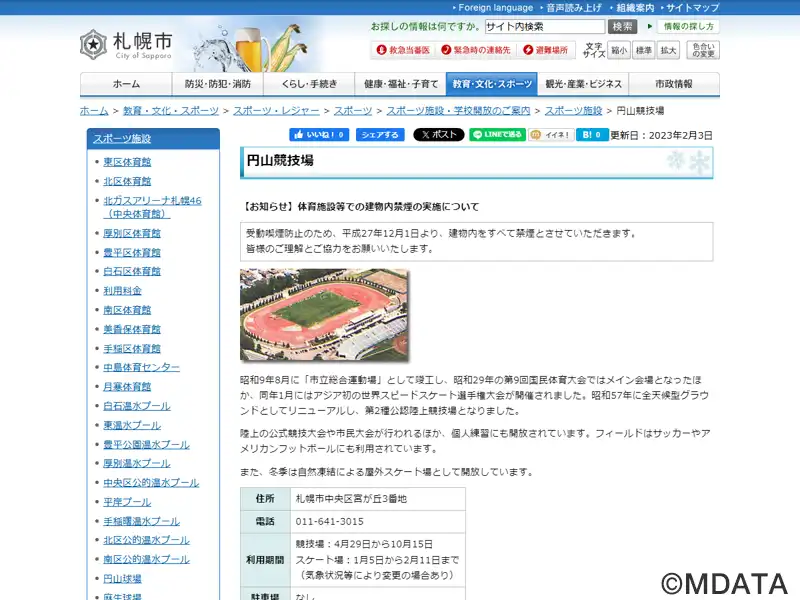Open サイトマップ link
This screenshot has width=800, height=600.
692,8
